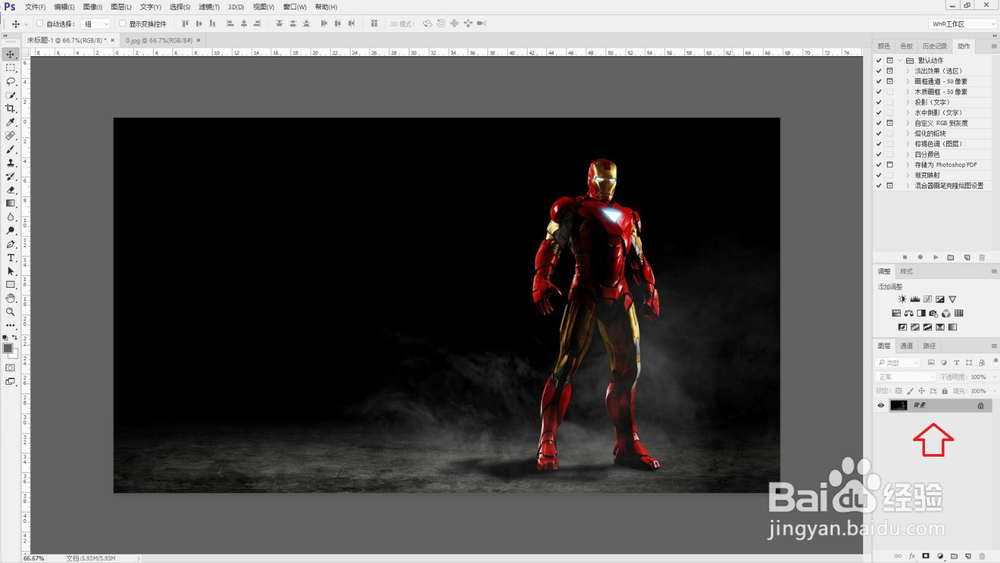Toggle checkmark for 四分颜色 action
Viewport: 1000px width, 563px height.
click(x=879, y=154)
